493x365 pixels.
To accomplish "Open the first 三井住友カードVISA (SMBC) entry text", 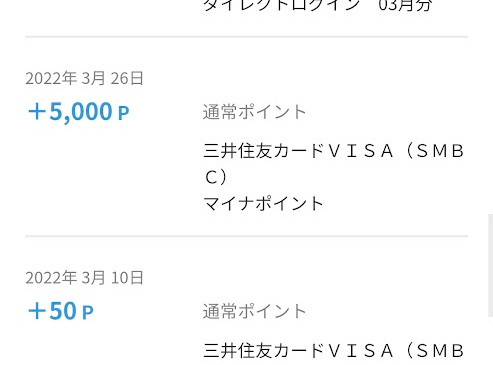I will 333,164.
